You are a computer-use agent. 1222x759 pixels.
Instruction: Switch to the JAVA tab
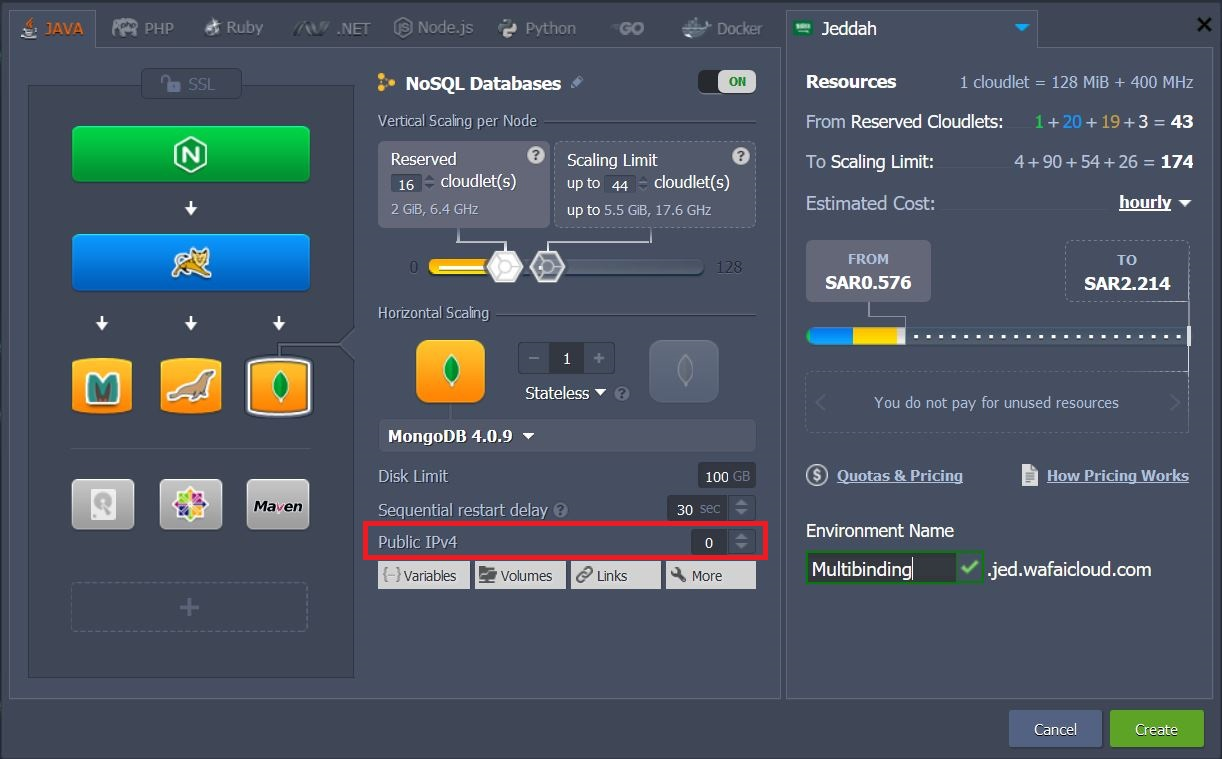coord(53,28)
